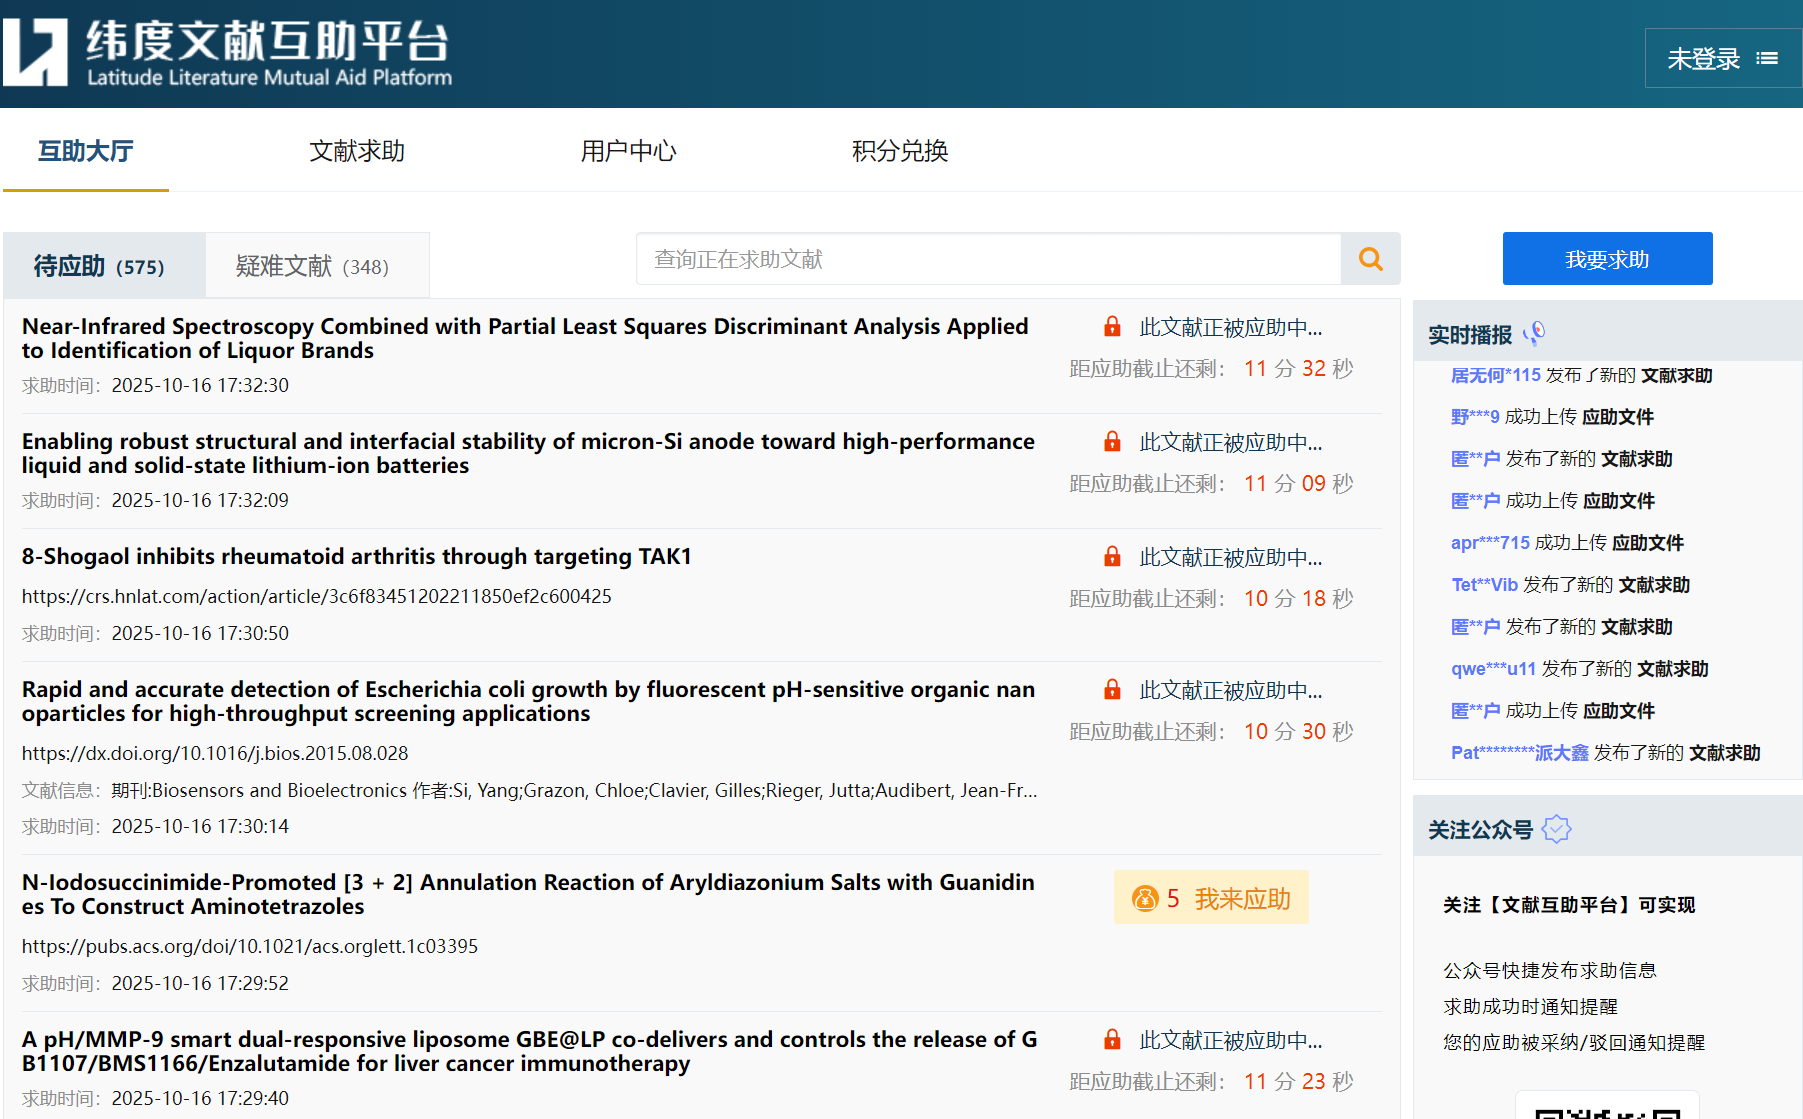Focus the 查询正在求助文献 search field
The image size is (1803, 1119).
coord(988,259)
